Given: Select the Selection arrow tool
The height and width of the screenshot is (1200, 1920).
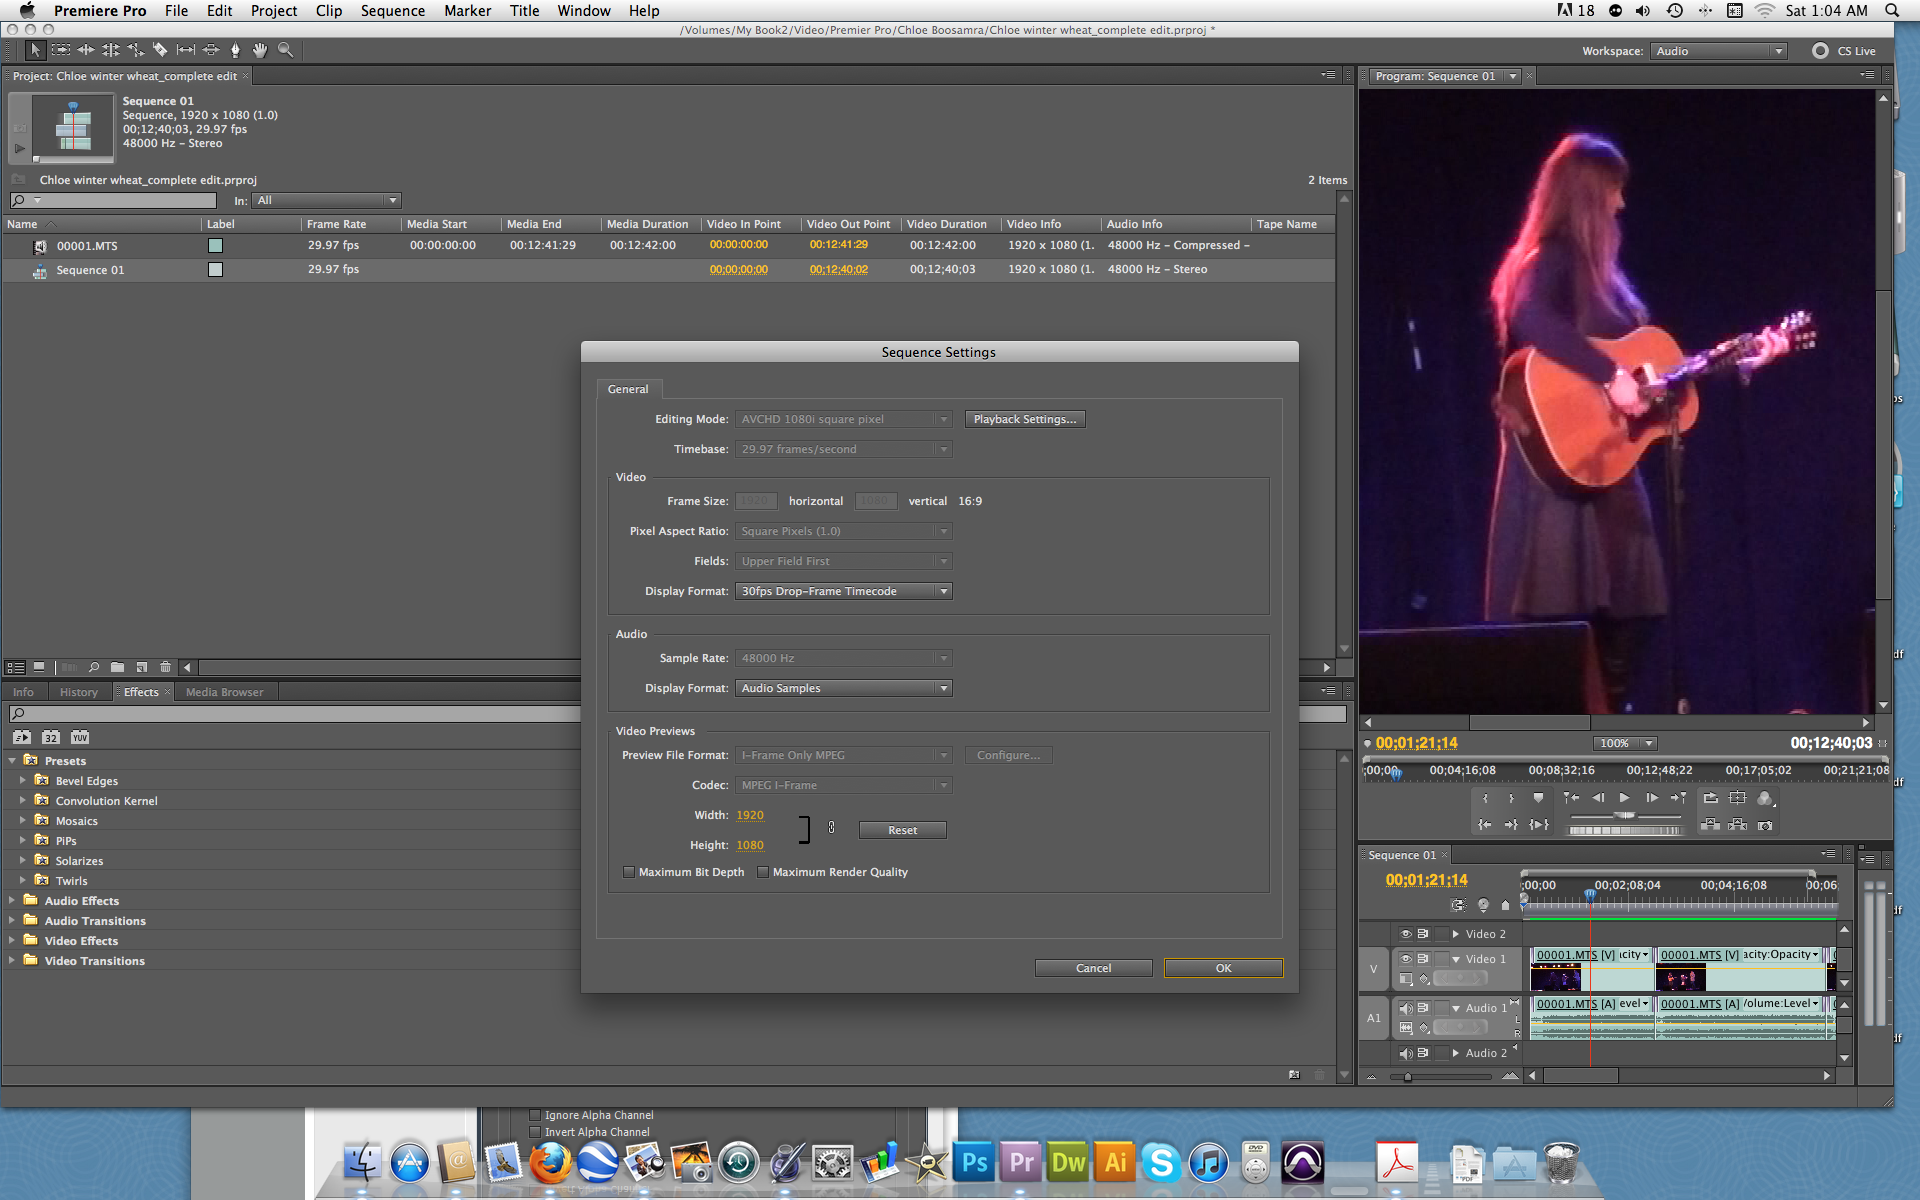Looking at the screenshot, I should [x=35, y=49].
